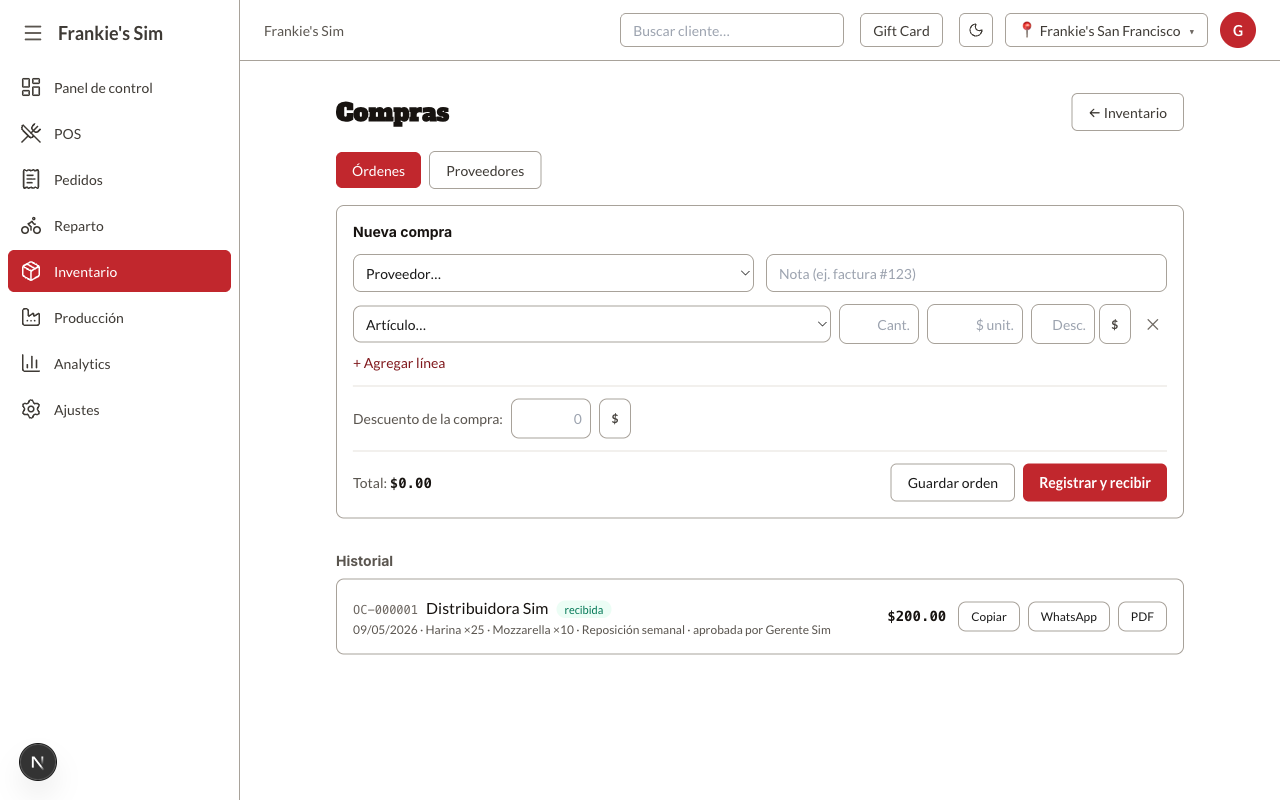Click the Producción factory icon

pyautogui.click(x=31, y=318)
